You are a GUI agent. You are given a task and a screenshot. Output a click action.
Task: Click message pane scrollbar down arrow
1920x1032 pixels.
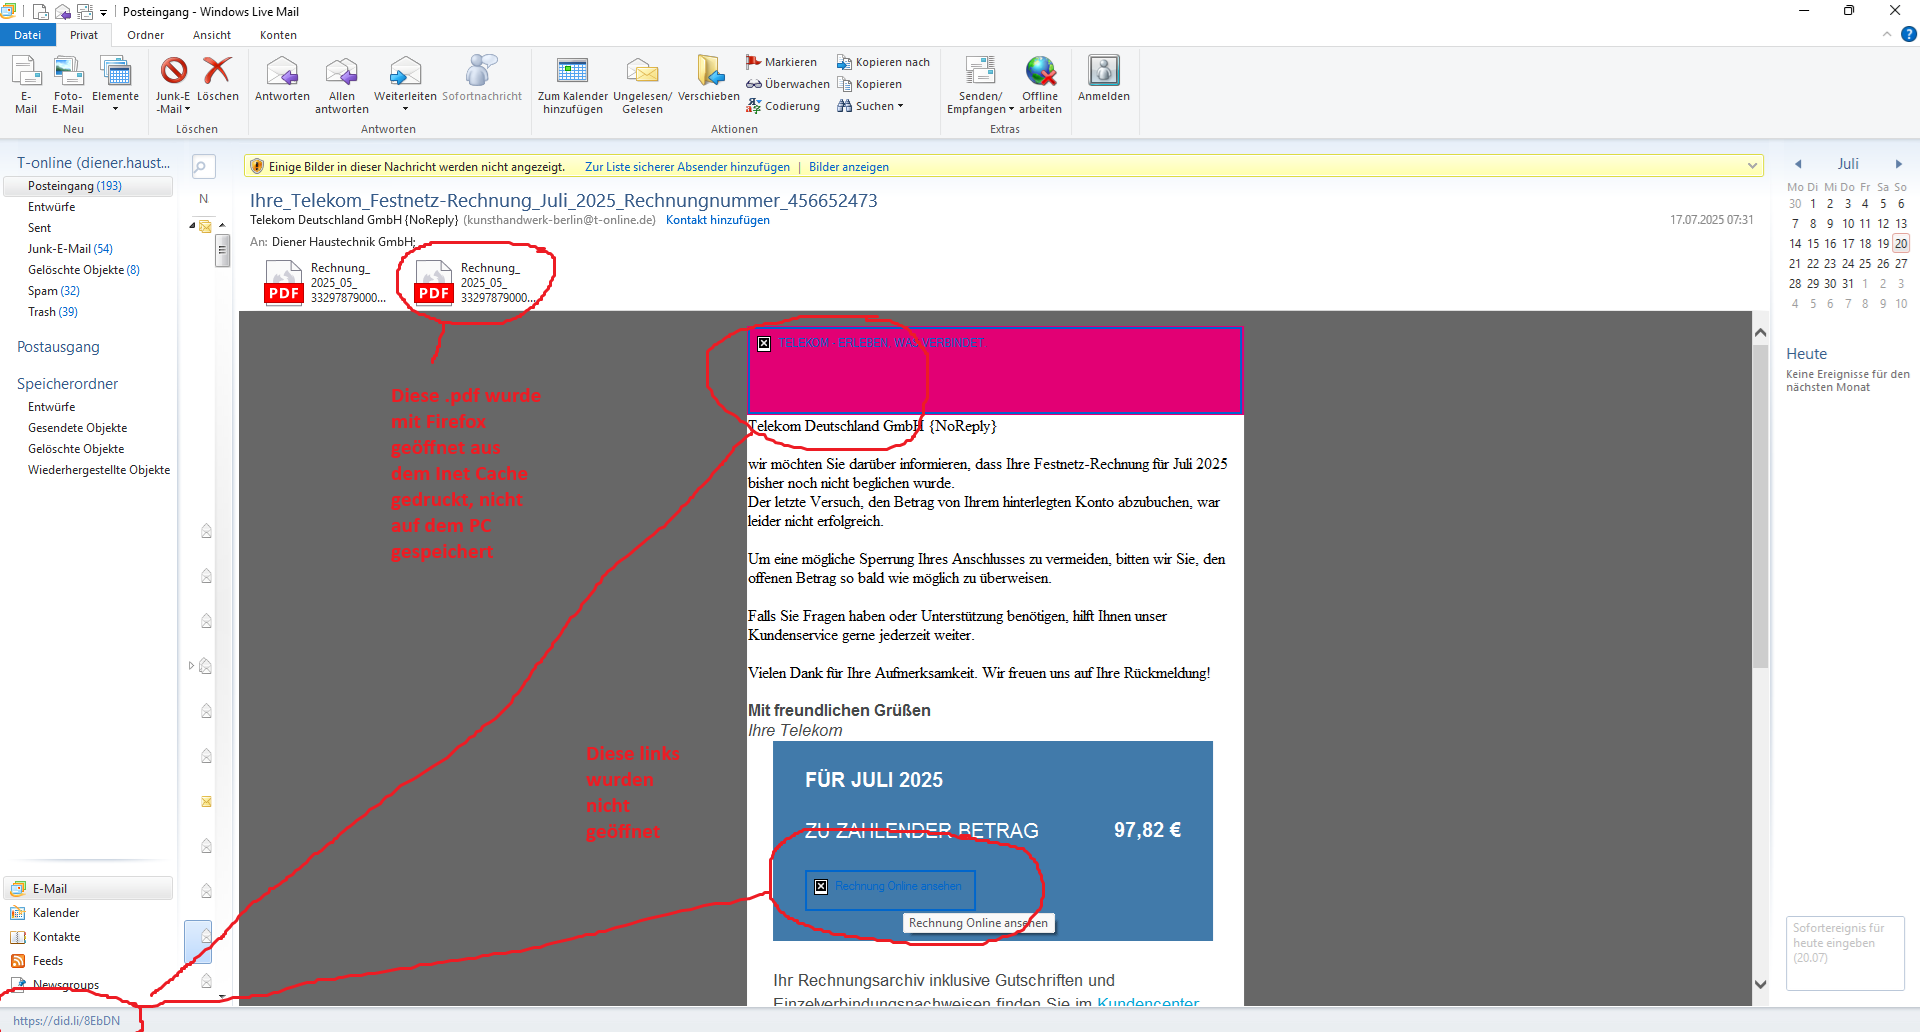tap(1761, 985)
